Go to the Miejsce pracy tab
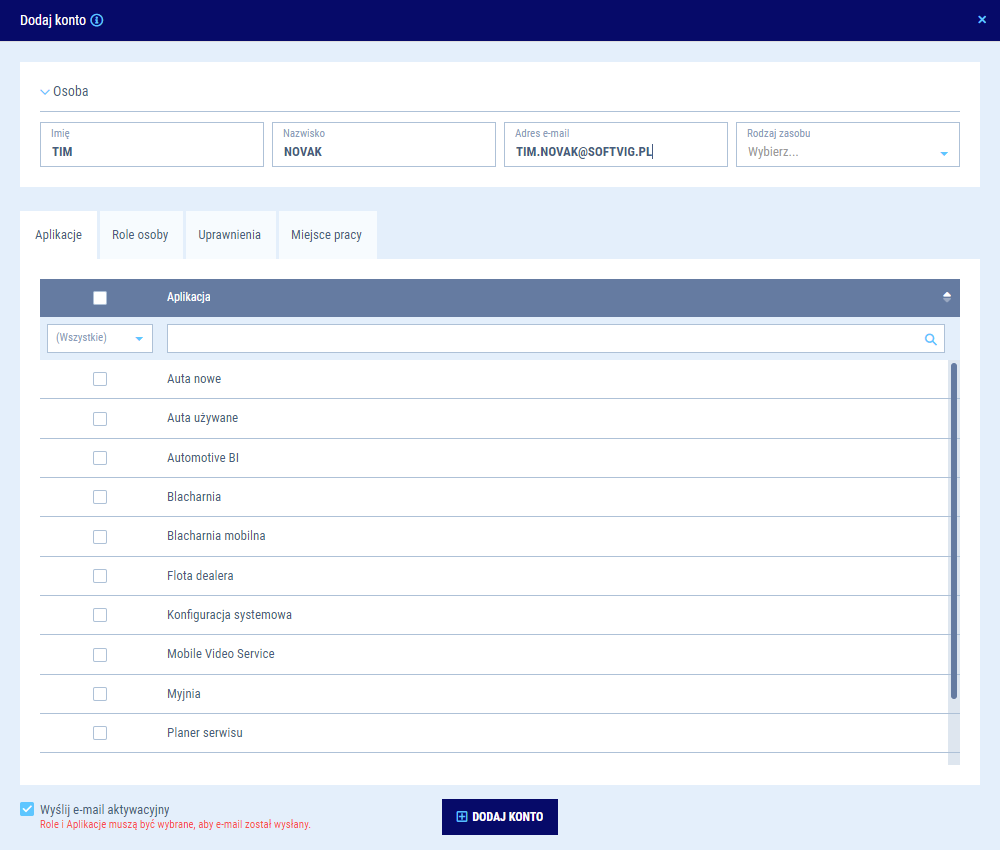Image resolution: width=1000 pixels, height=850 pixels. coord(326,235)
